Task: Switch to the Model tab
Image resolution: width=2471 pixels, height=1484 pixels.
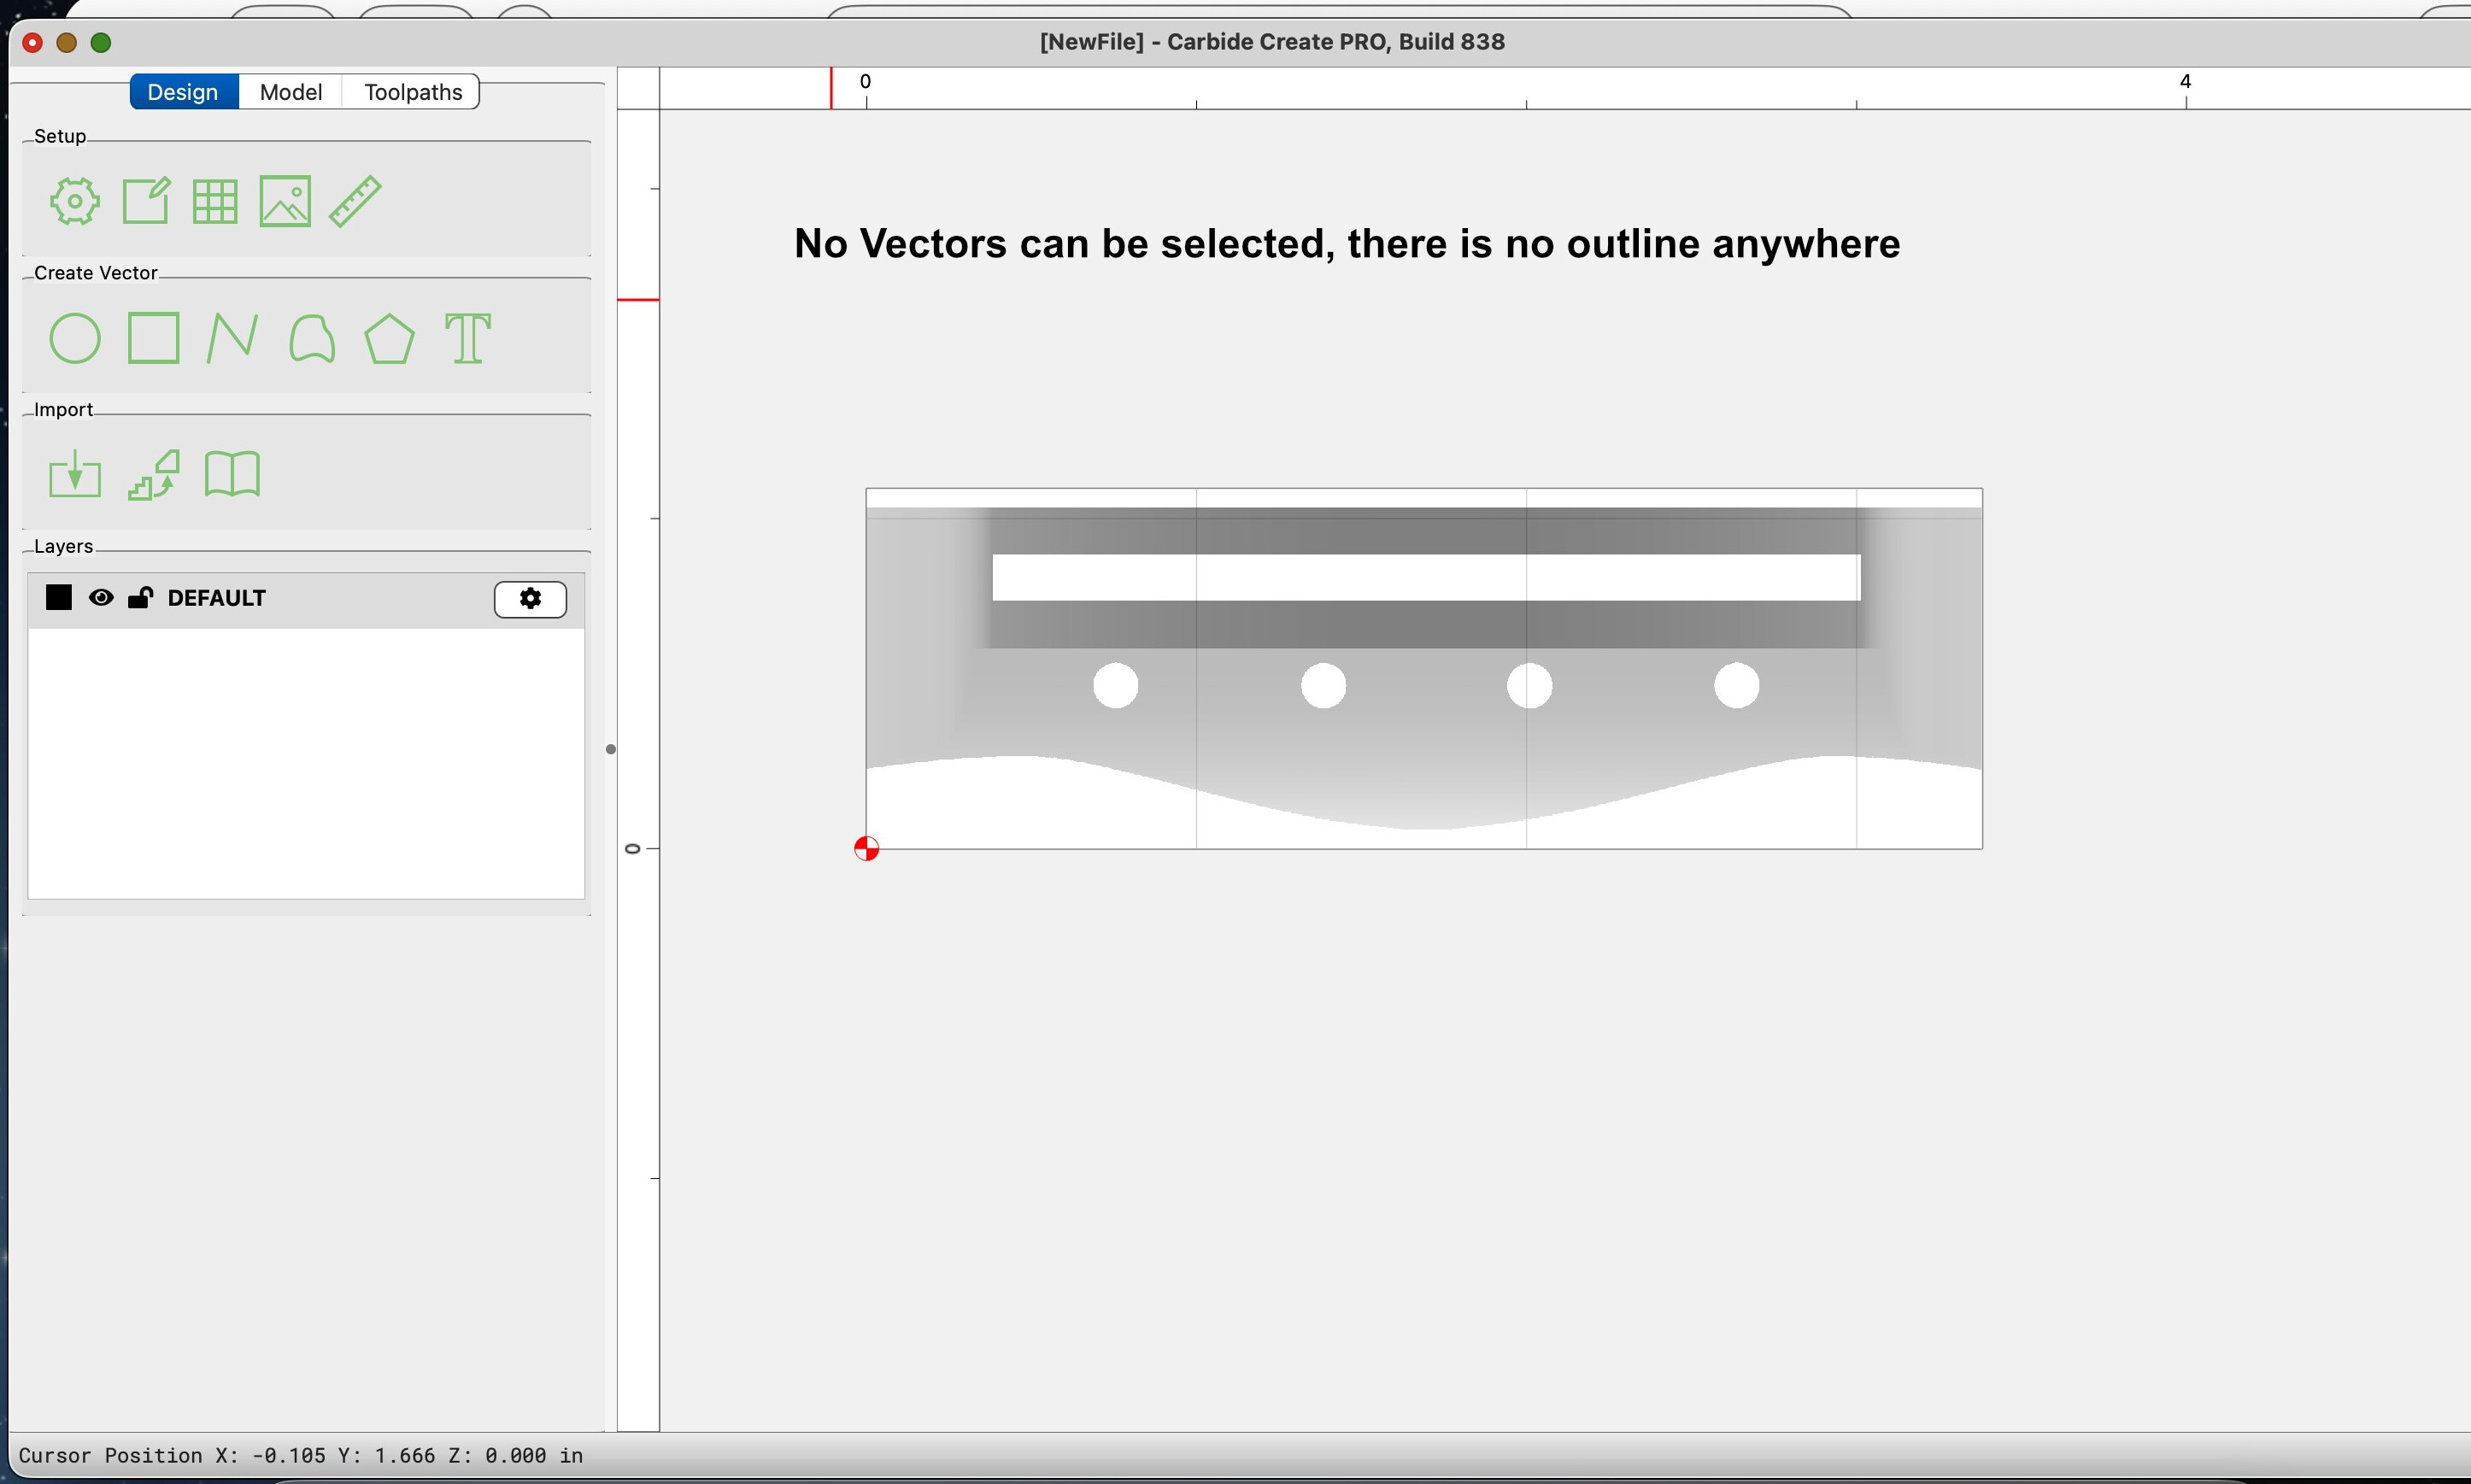Action: (290, 92)
